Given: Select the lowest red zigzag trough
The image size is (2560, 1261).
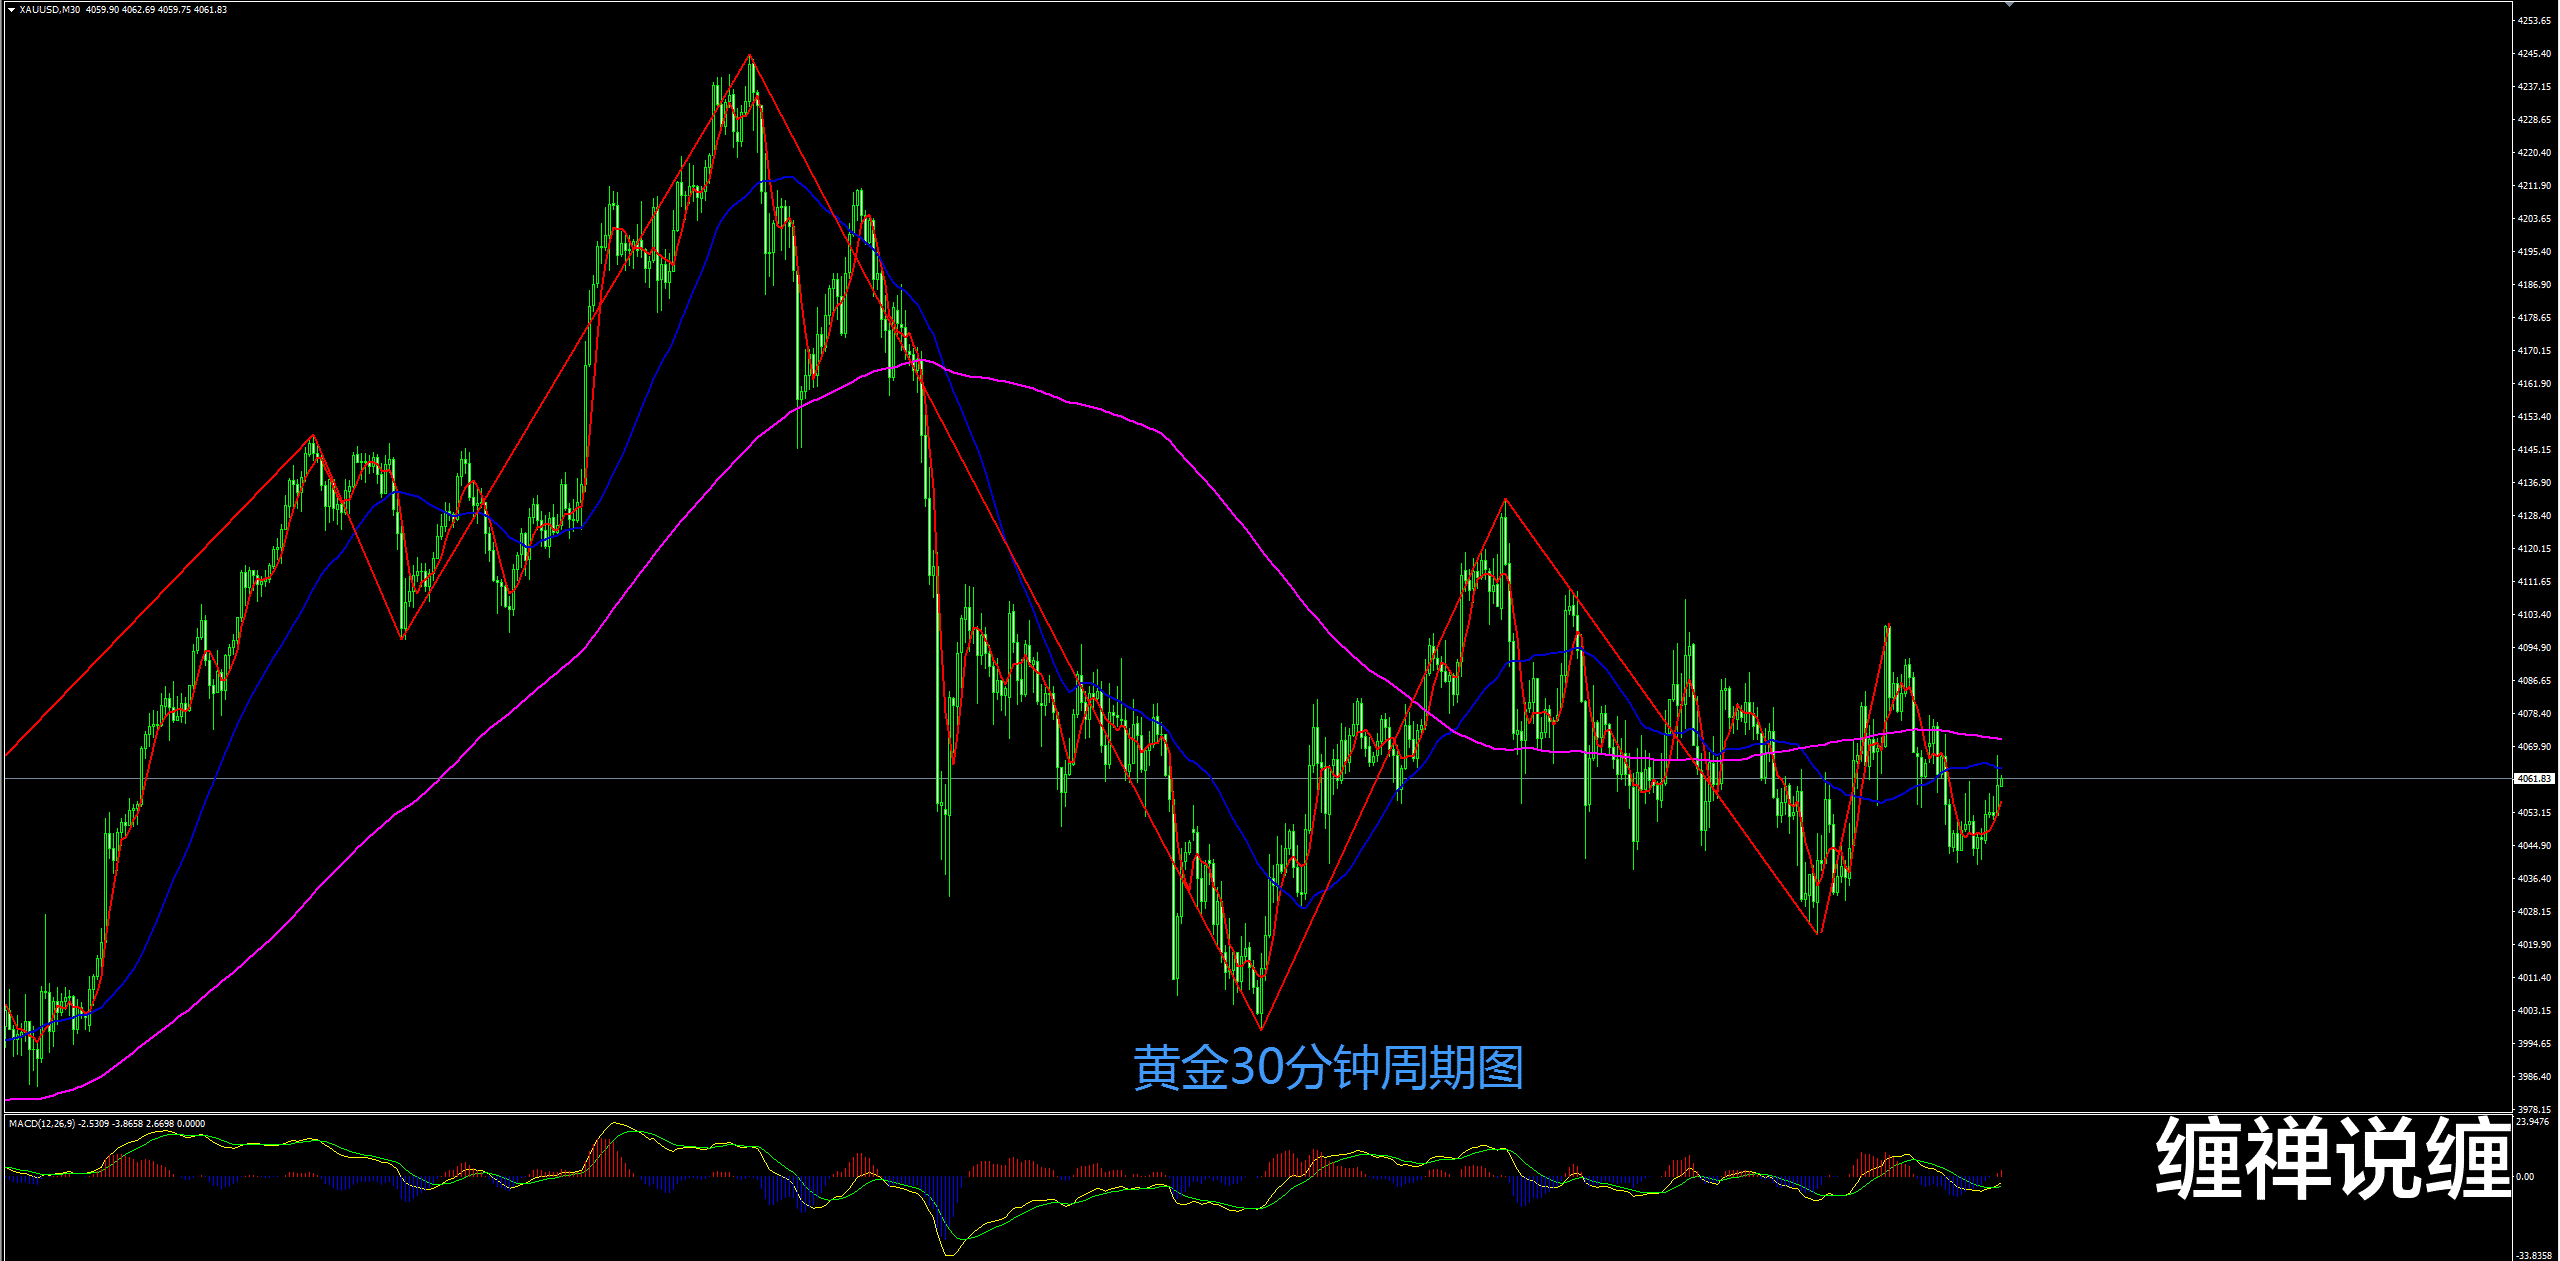Looking at the screenshot, I should click(x=1261, y=1028).
